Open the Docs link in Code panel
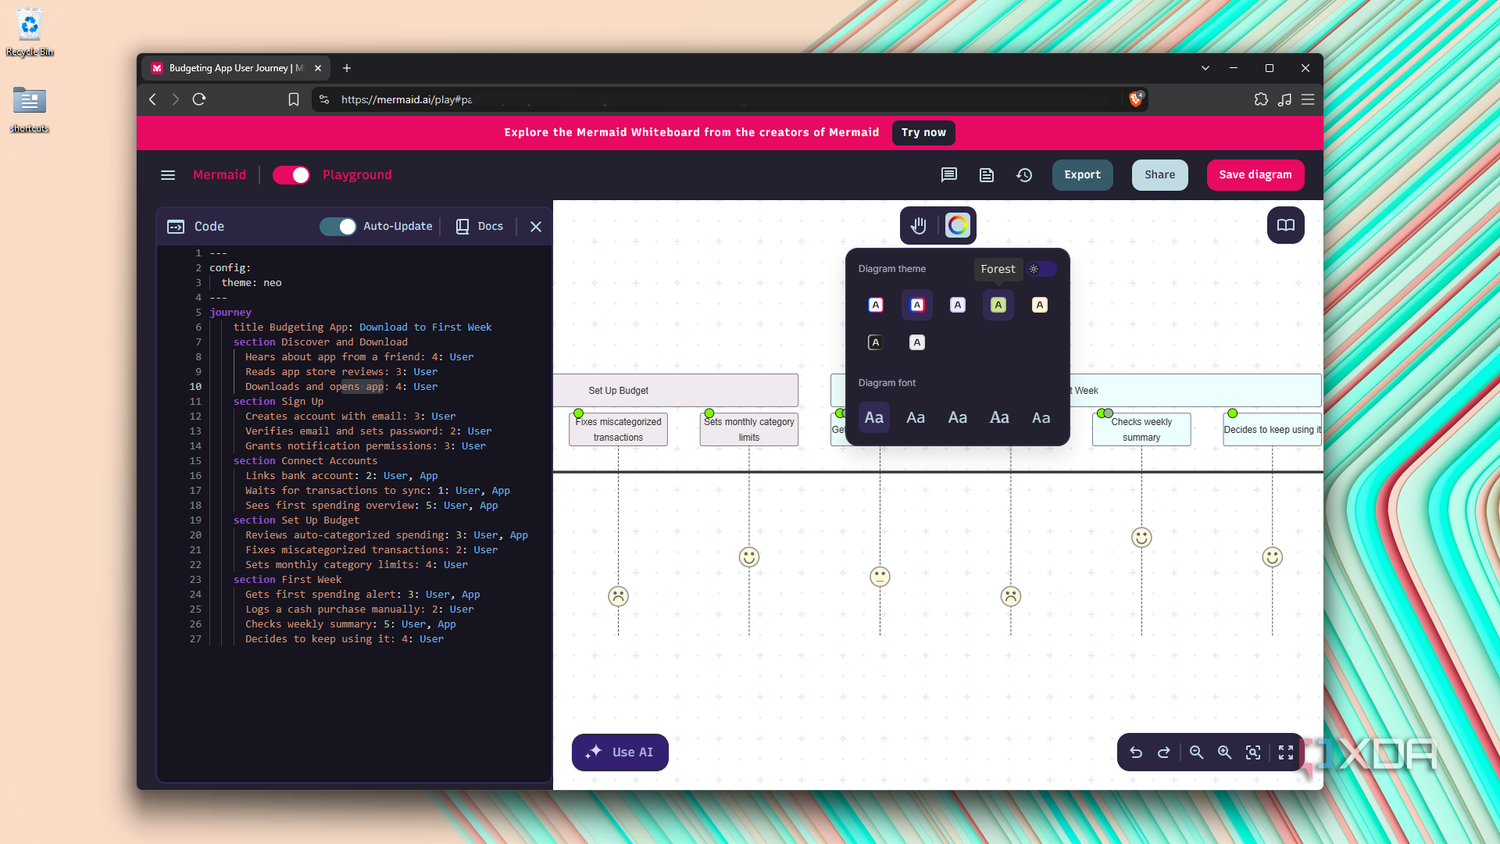The height and width of the screenshot is (844, 1500). [479, 227]
